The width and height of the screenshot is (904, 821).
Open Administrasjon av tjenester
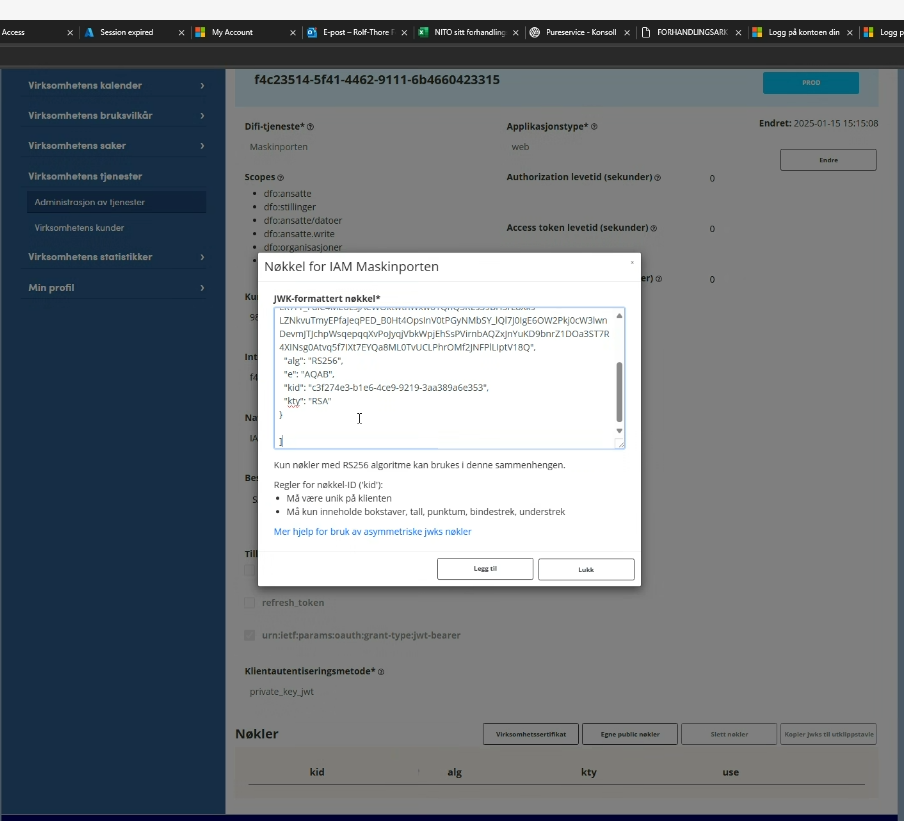116,202
